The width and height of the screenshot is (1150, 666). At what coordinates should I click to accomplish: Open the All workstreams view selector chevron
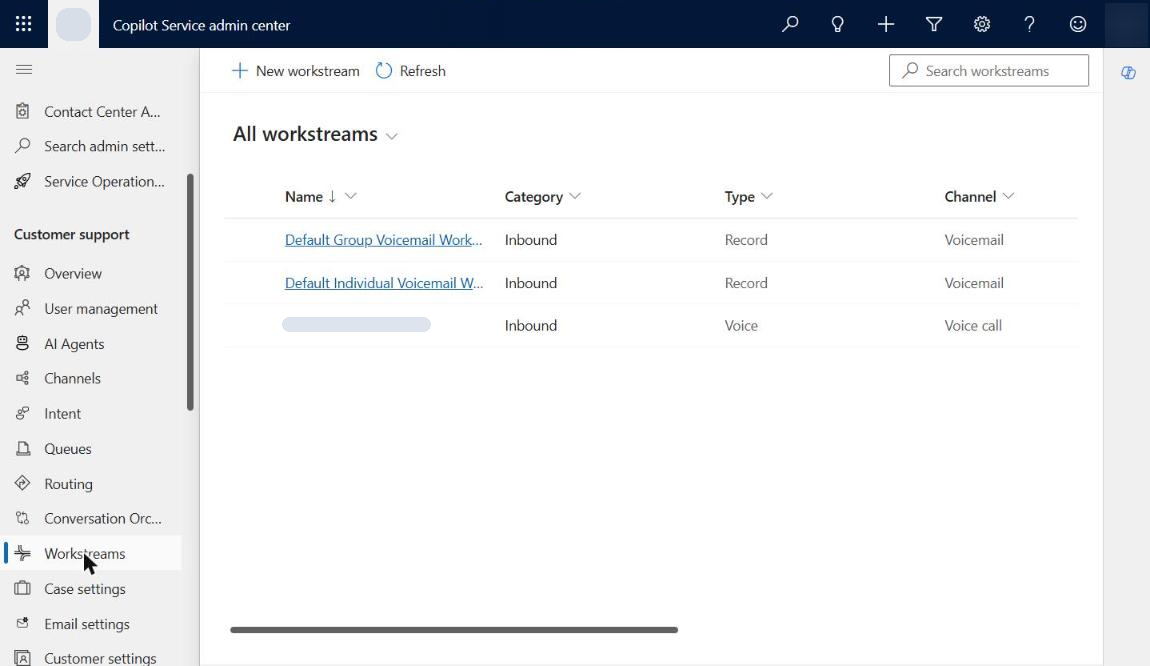(392, 136)
